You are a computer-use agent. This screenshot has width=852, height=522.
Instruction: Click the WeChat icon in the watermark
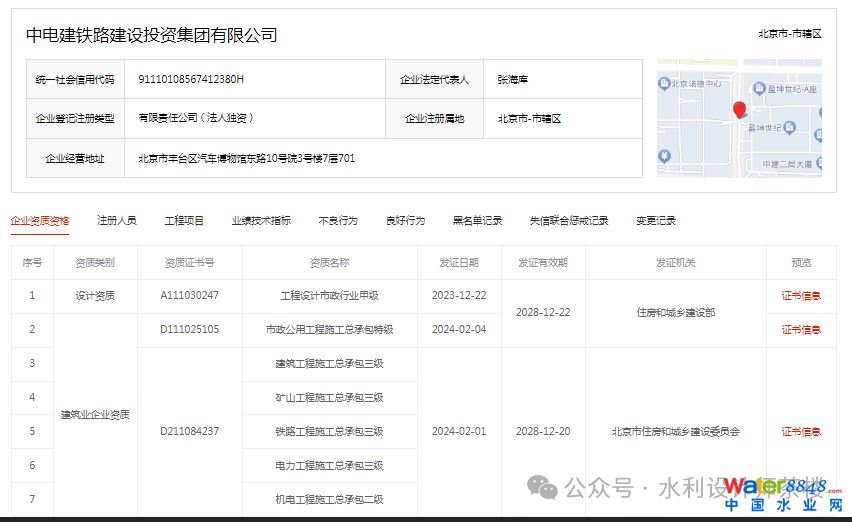544,487
